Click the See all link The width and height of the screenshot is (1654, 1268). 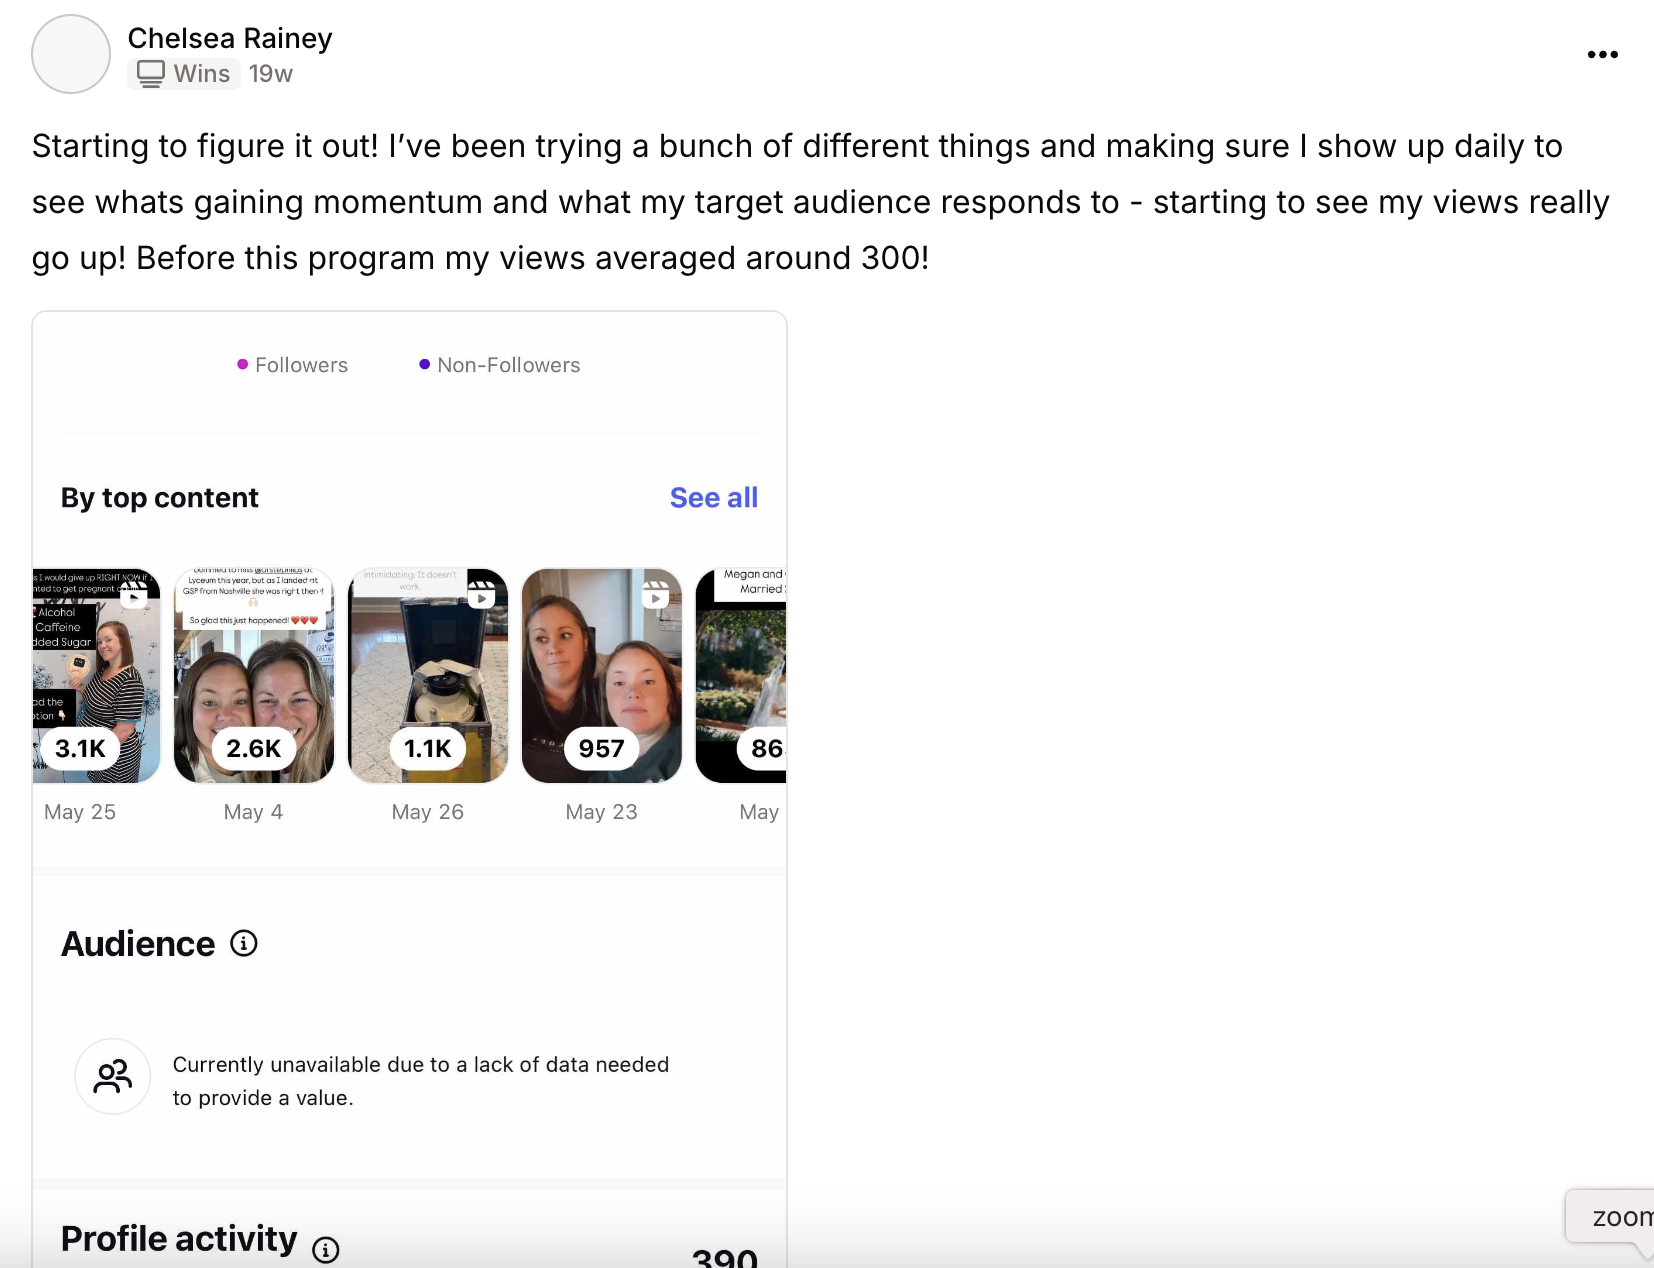click(713, 498)
